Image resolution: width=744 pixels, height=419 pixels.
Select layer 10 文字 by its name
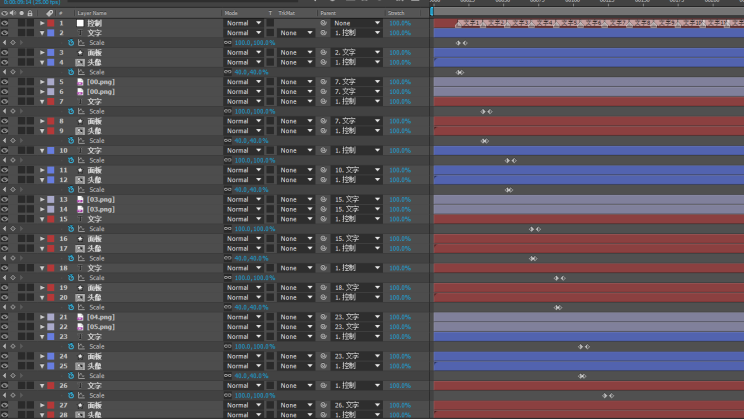(x=94, y=150)
